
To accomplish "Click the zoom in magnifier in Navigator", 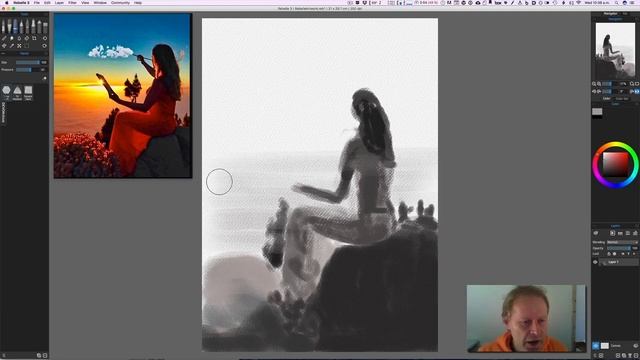I will [x=599, y=84].
